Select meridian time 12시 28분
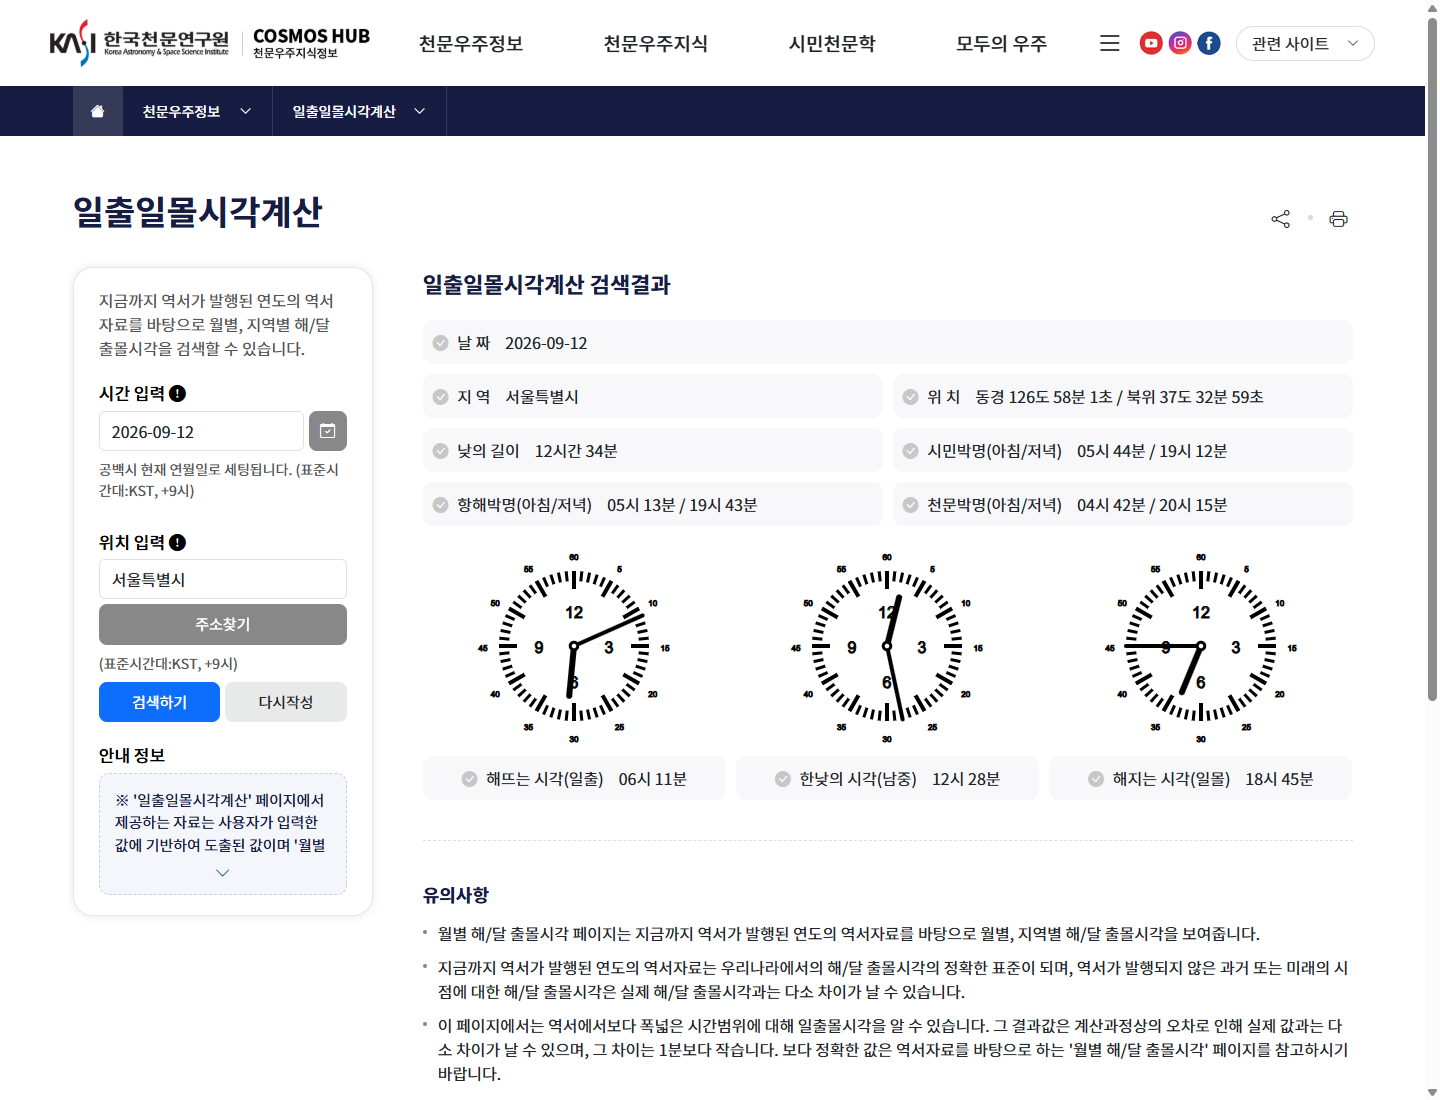The width and height of the screenshot is (1440, 1100). coord(966,779)
